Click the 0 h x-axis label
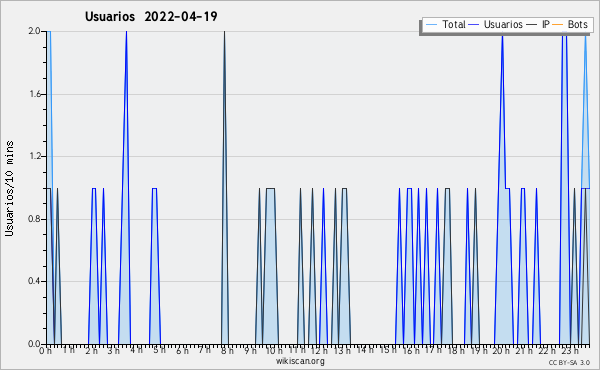This screenshot has height=370, width=600. [45, 351]
